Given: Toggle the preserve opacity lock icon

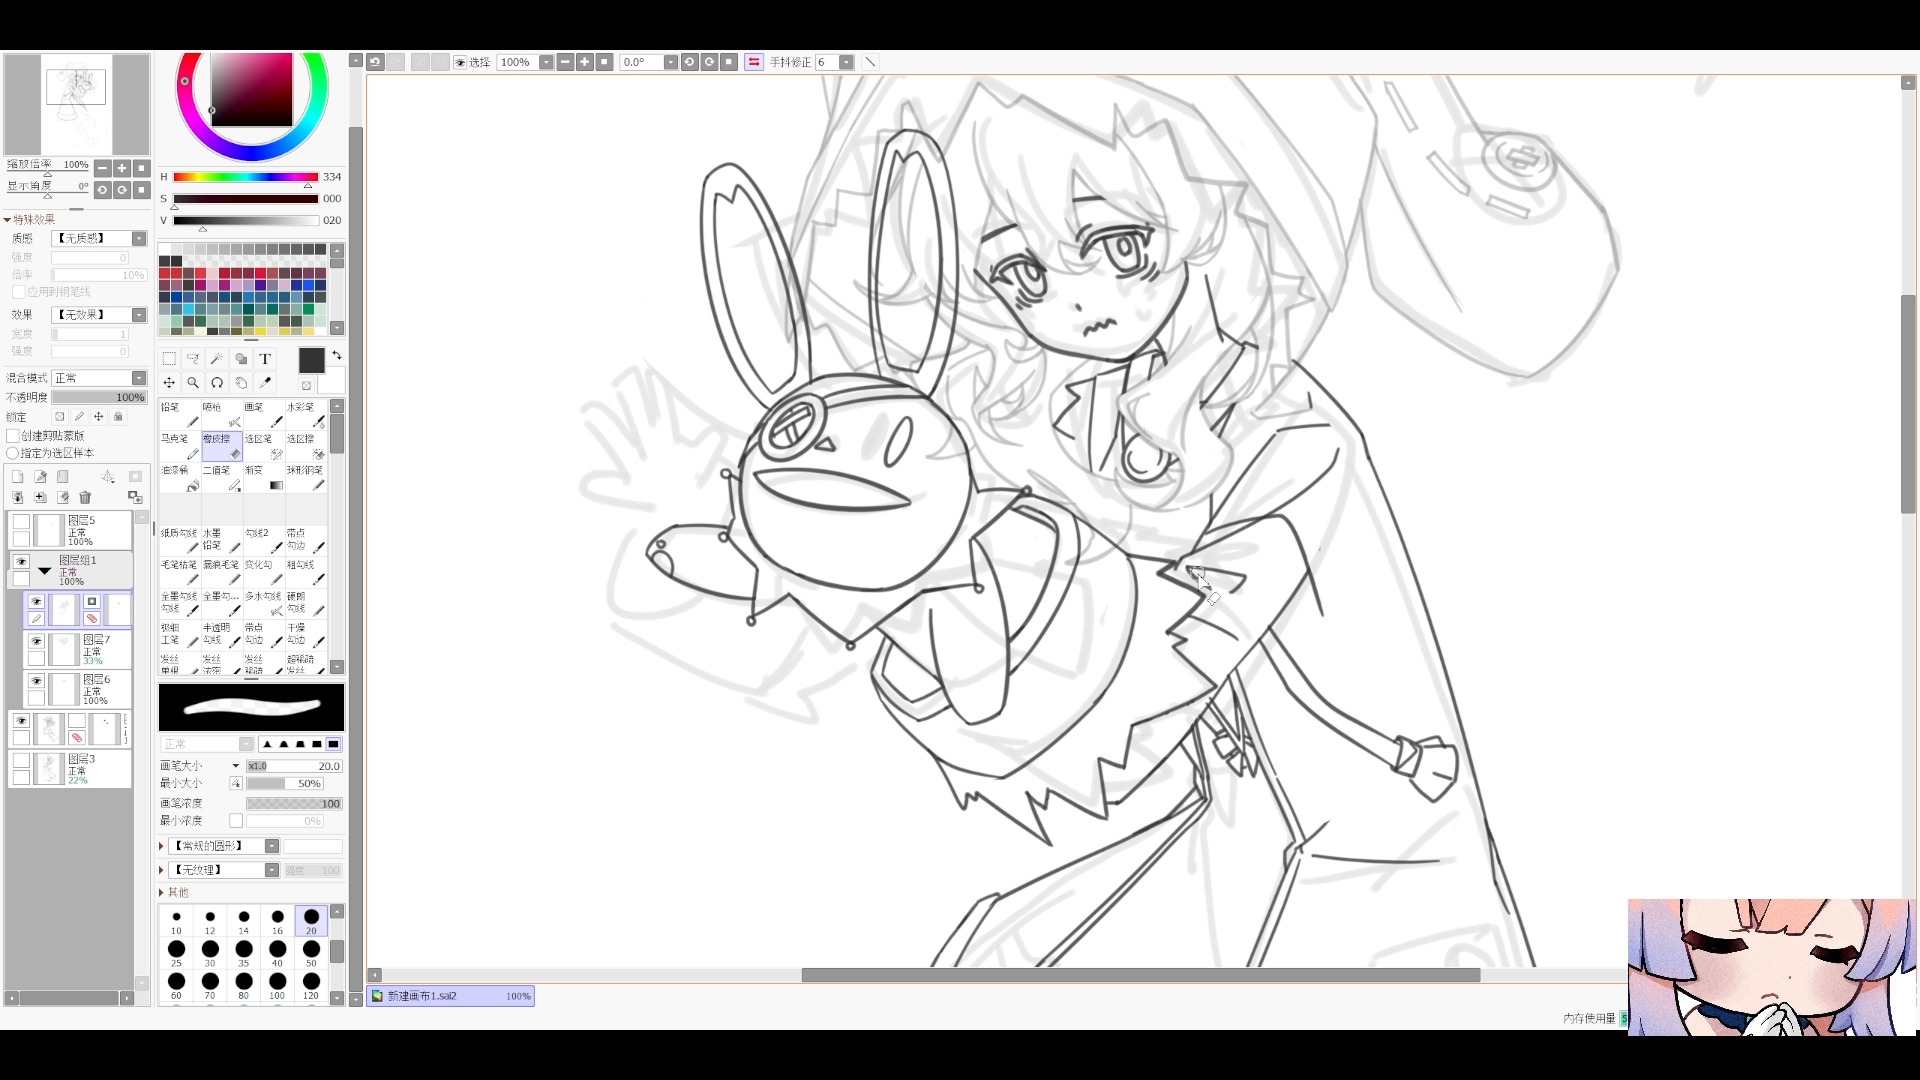Looking at the screenshot, I should [59, 417].
